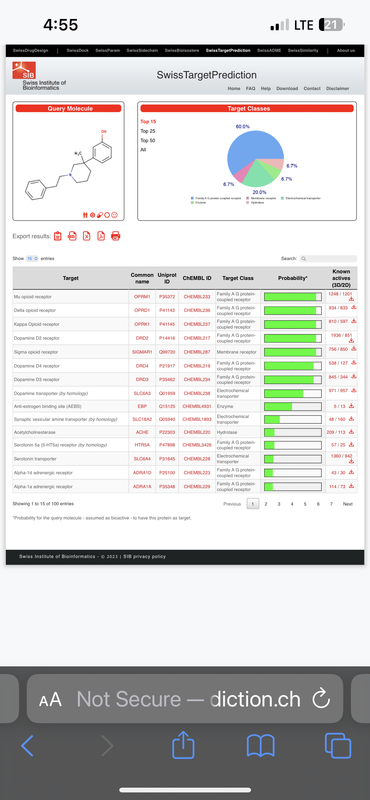The width and height of the screenshot is (370, 800).
Task: Sort the table by Target Class header
Action: [x=238, y=278]
